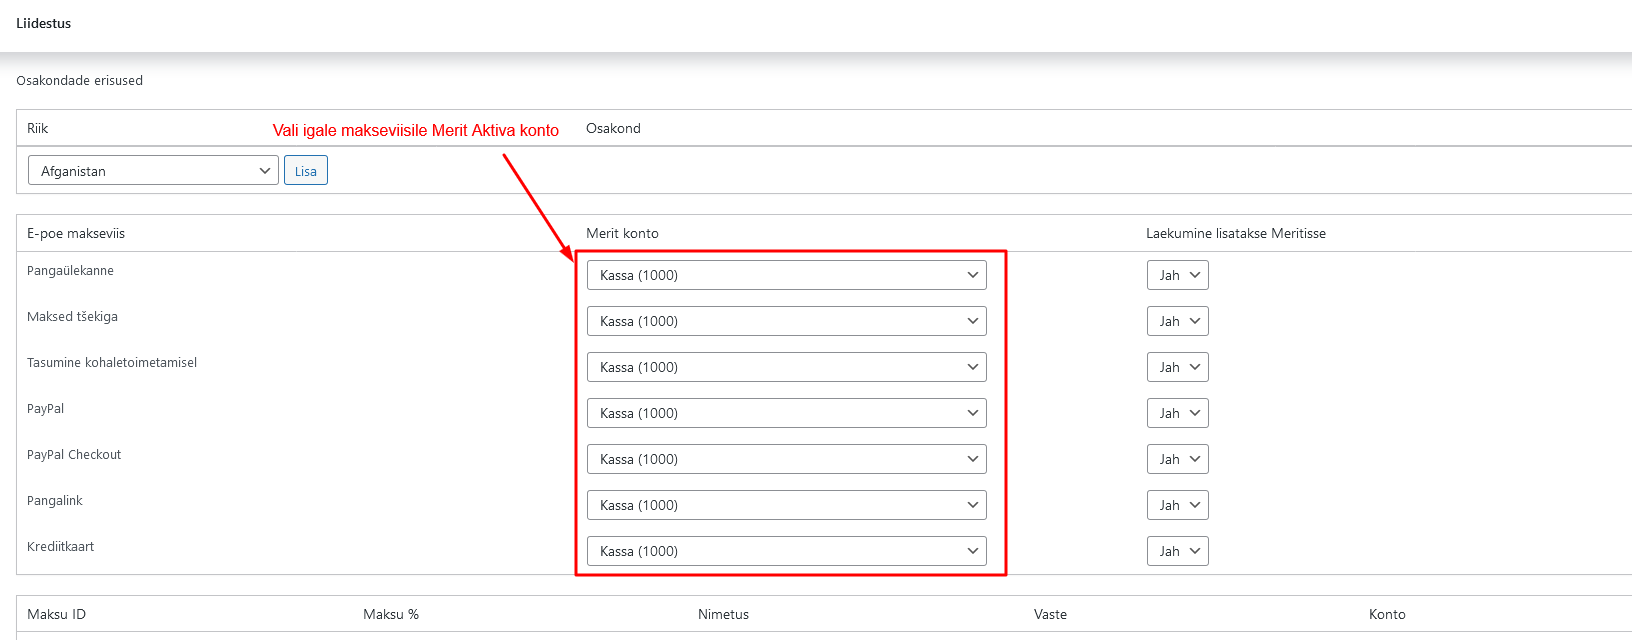This screenshot has width=1632, height=640.
Task: Expand Merit konto dropdown for Maksed tšekiga
Action: (x=786, y=321)
